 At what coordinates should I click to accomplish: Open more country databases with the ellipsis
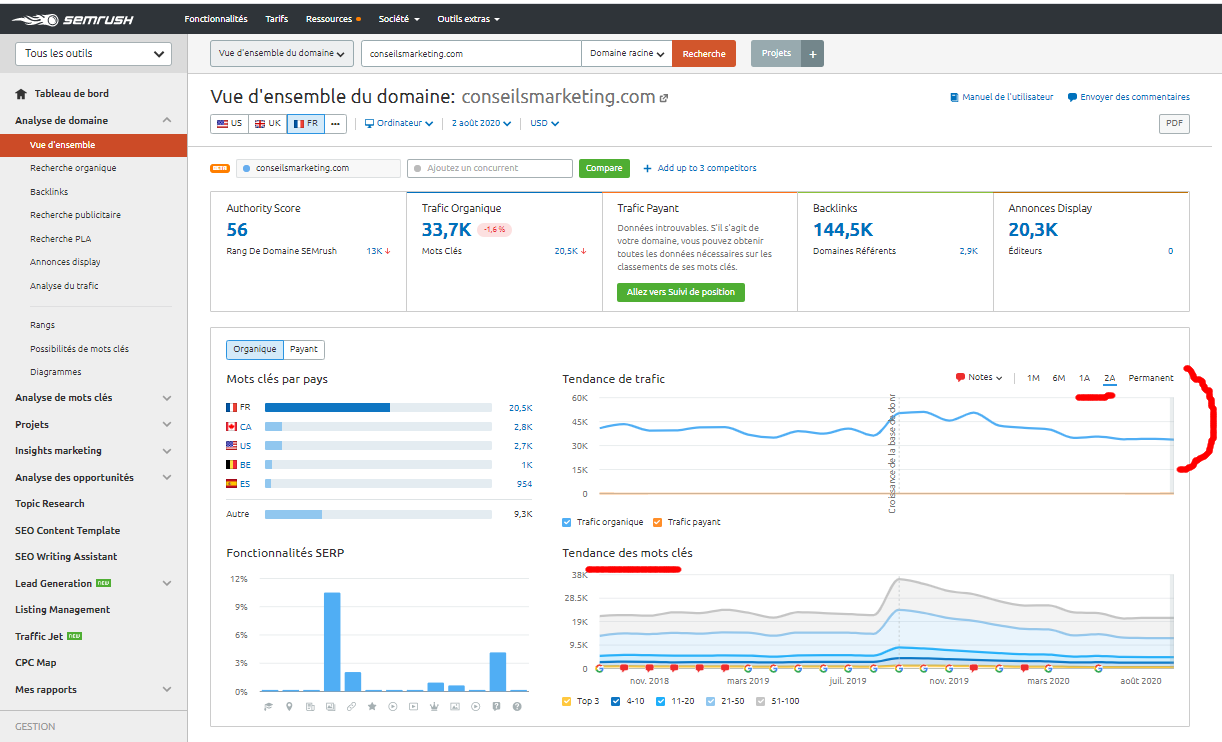(x=335, y=124)
